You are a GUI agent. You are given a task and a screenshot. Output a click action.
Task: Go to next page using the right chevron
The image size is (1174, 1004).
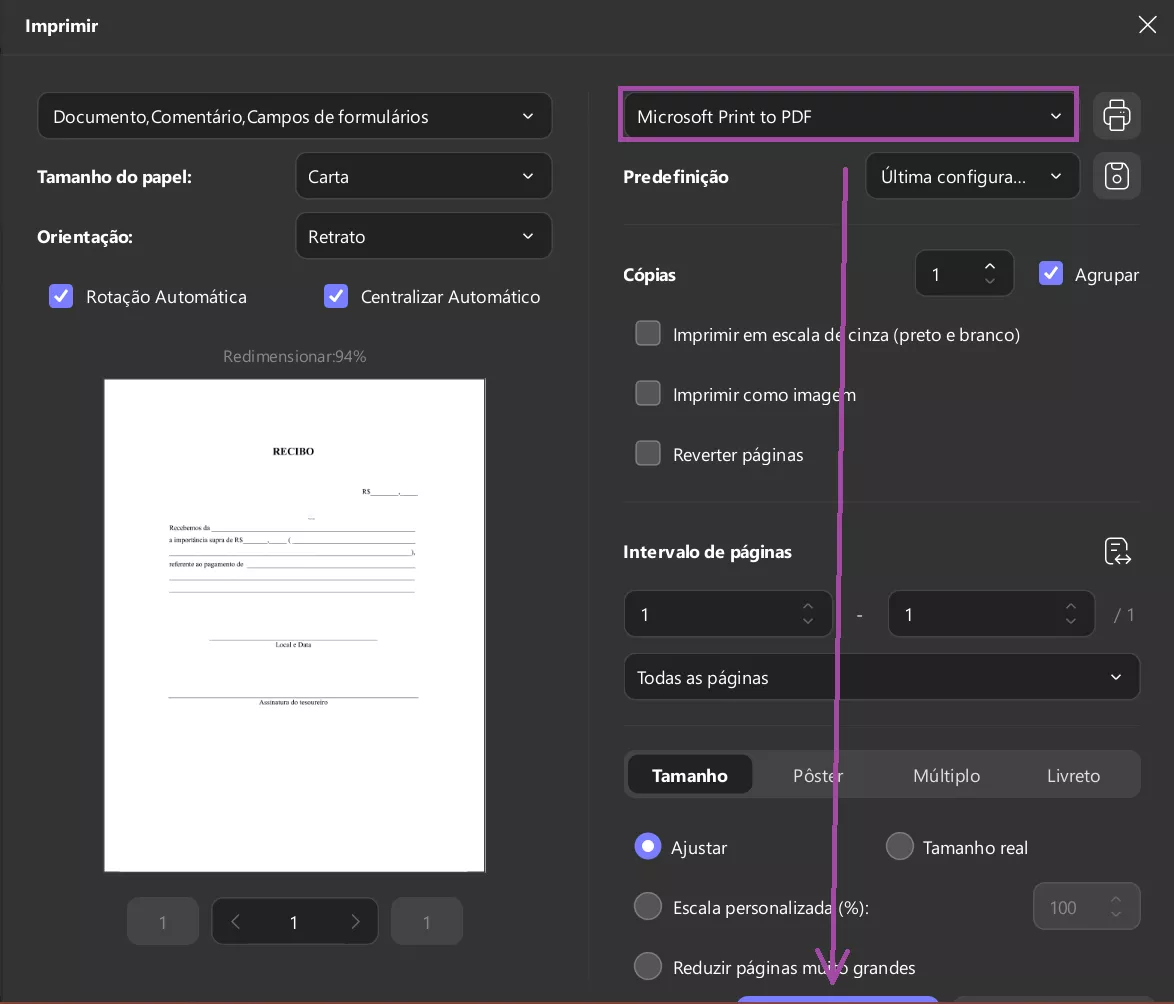(355, 921)
